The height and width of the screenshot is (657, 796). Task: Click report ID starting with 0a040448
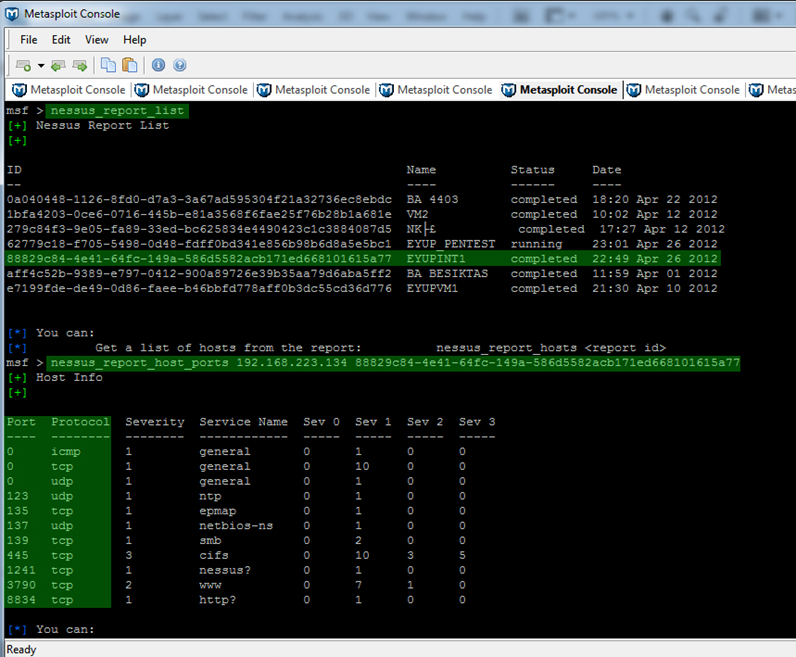click(x=199, y=200)
